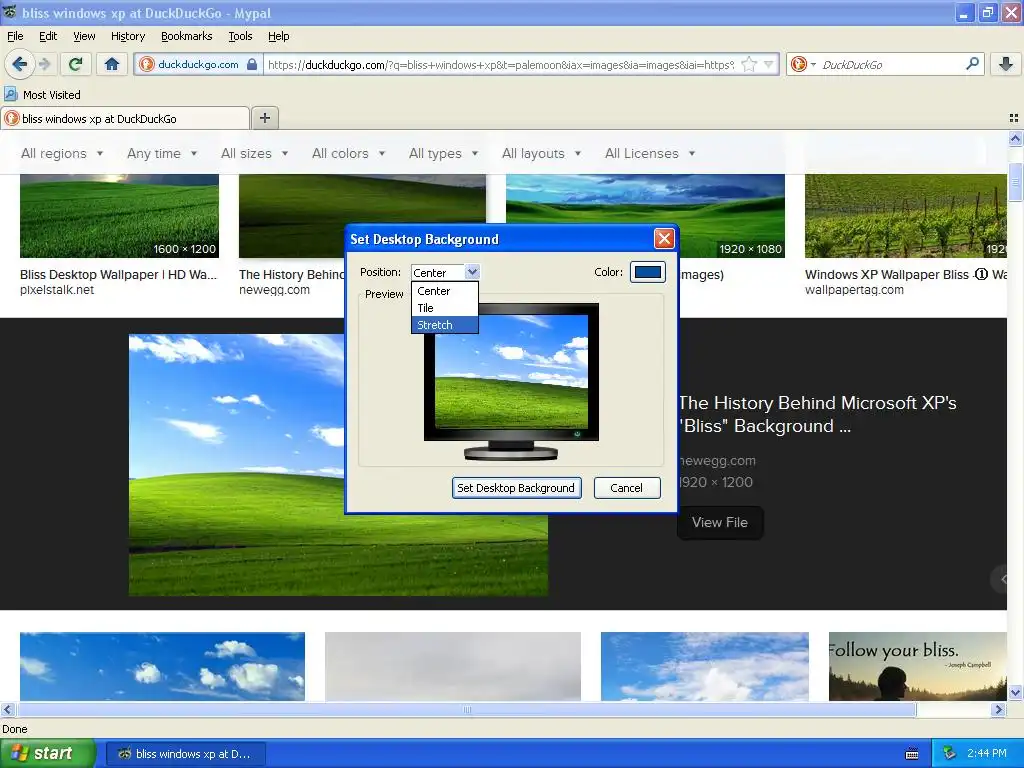The height and width of the screenshot is (768, 1024).
Task: Click the horizontal scrollbar right arrow
Action: click(x=998, y=709)
